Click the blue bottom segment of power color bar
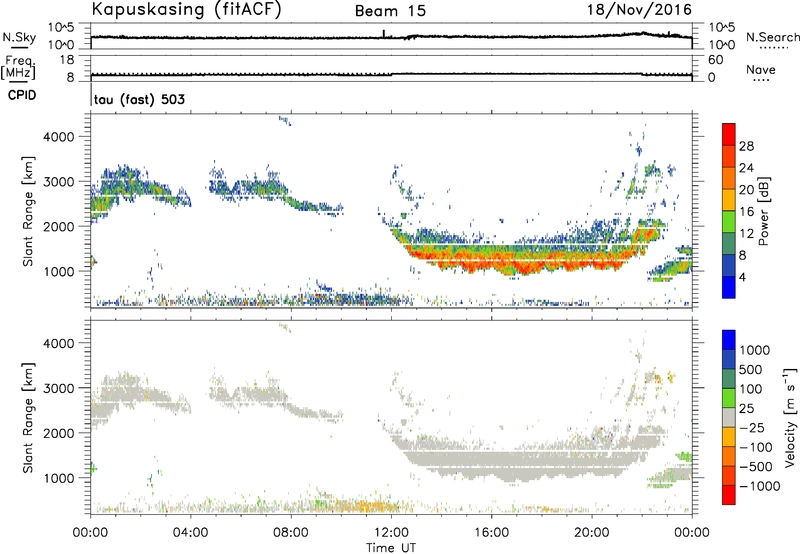 tap(729, 287)
